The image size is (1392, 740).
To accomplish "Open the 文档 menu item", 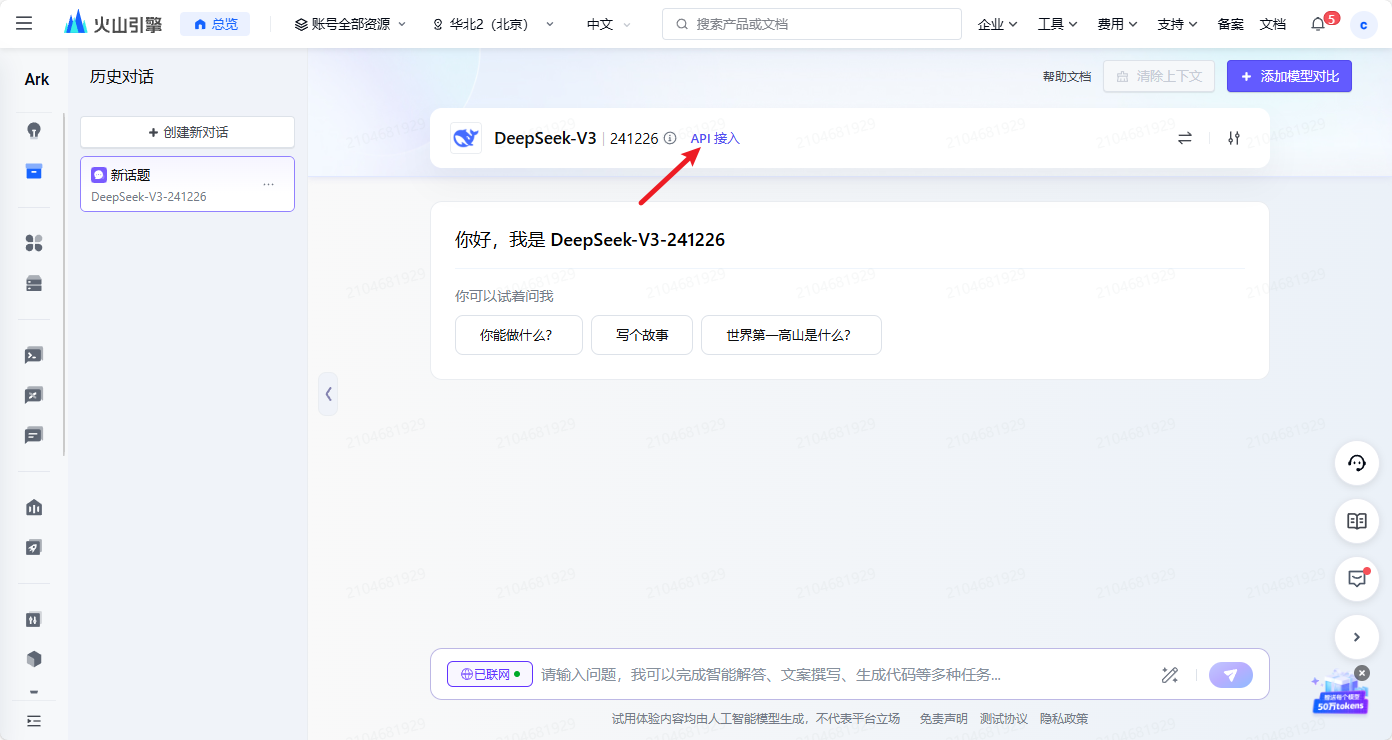I will pos(1273,24).
